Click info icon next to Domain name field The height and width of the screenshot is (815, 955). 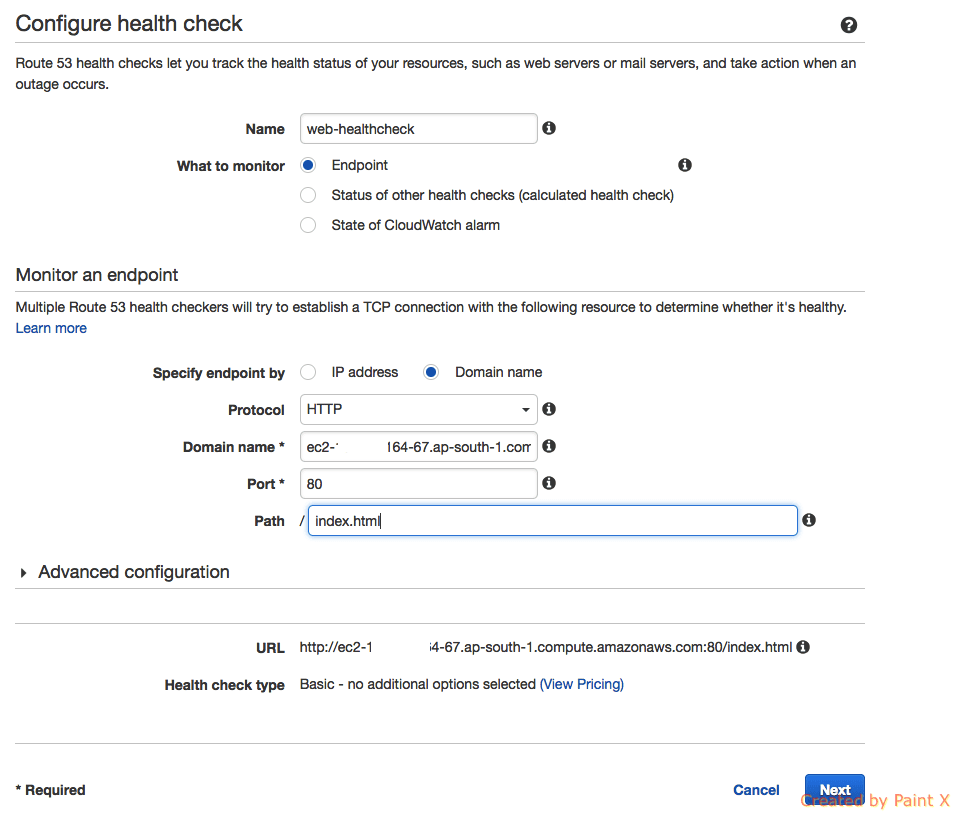(x=549, y=446)
